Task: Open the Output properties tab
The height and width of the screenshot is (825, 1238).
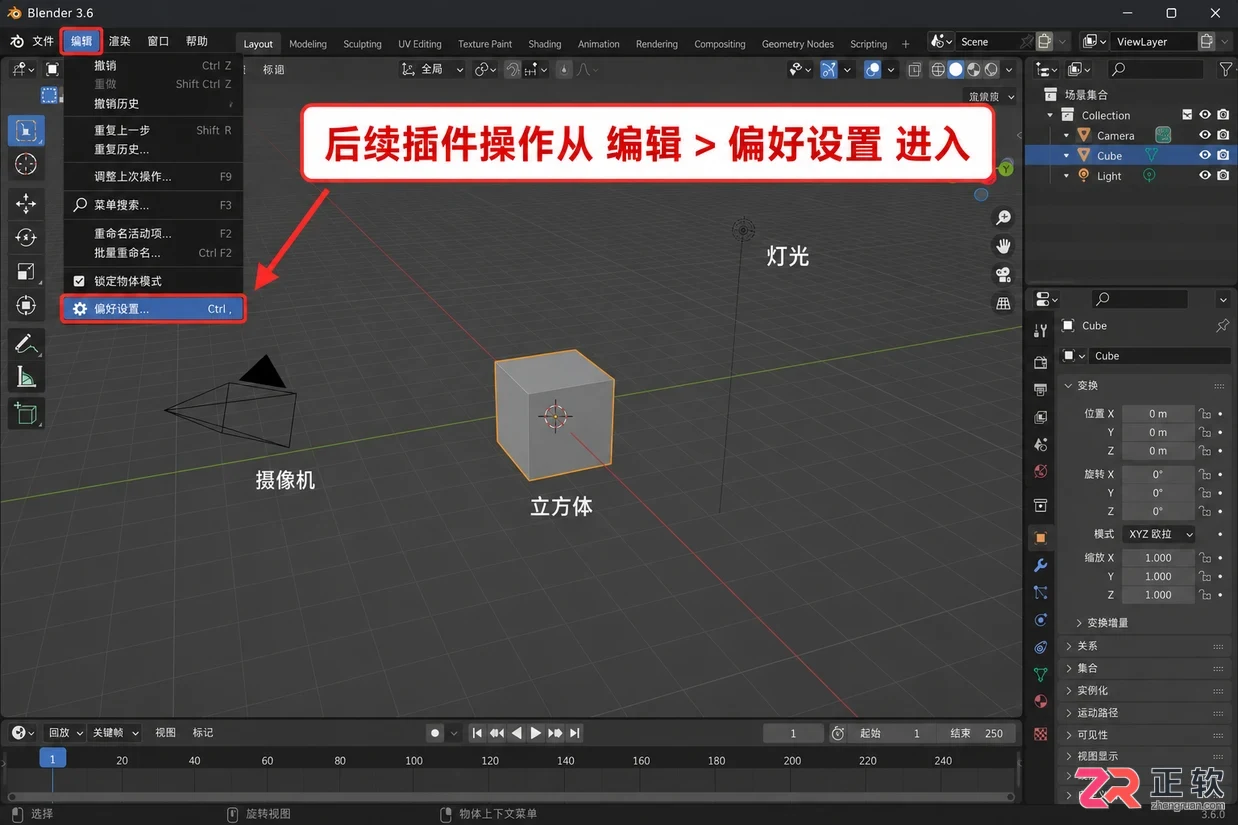Action: pos(1041,390)
